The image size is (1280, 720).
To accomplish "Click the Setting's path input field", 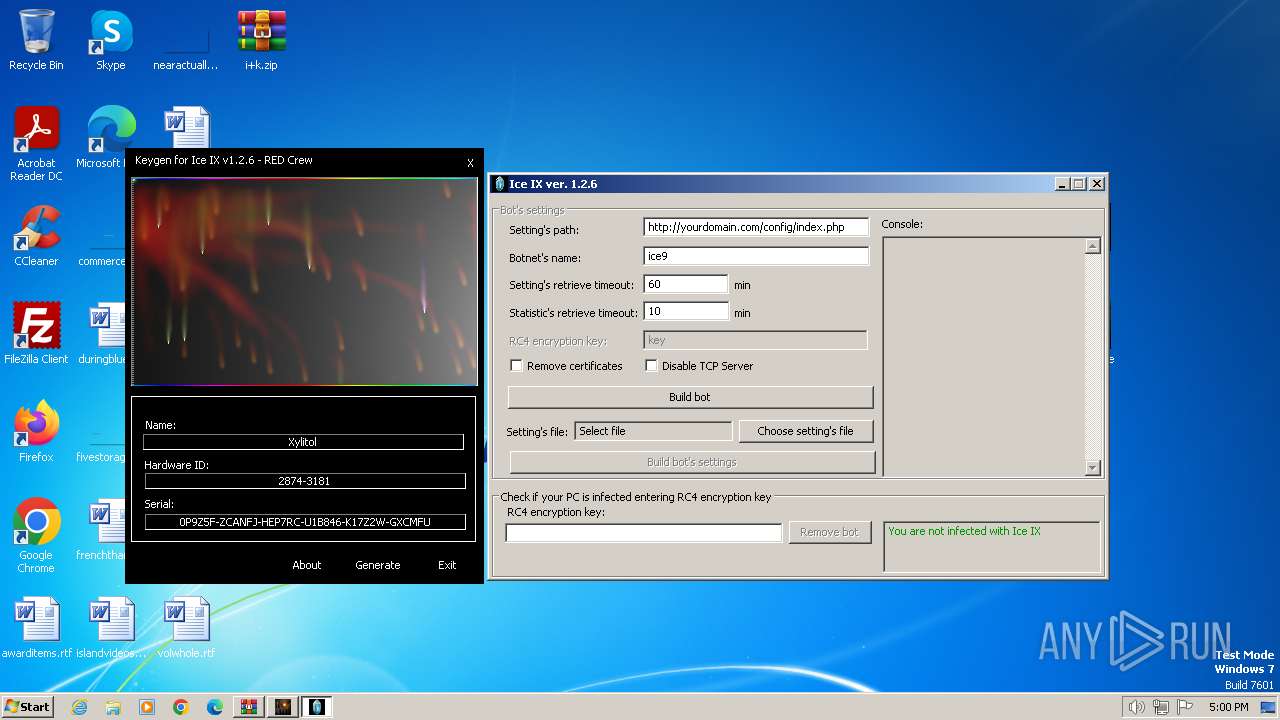I will pyautogui.click(x=756, y=227).
